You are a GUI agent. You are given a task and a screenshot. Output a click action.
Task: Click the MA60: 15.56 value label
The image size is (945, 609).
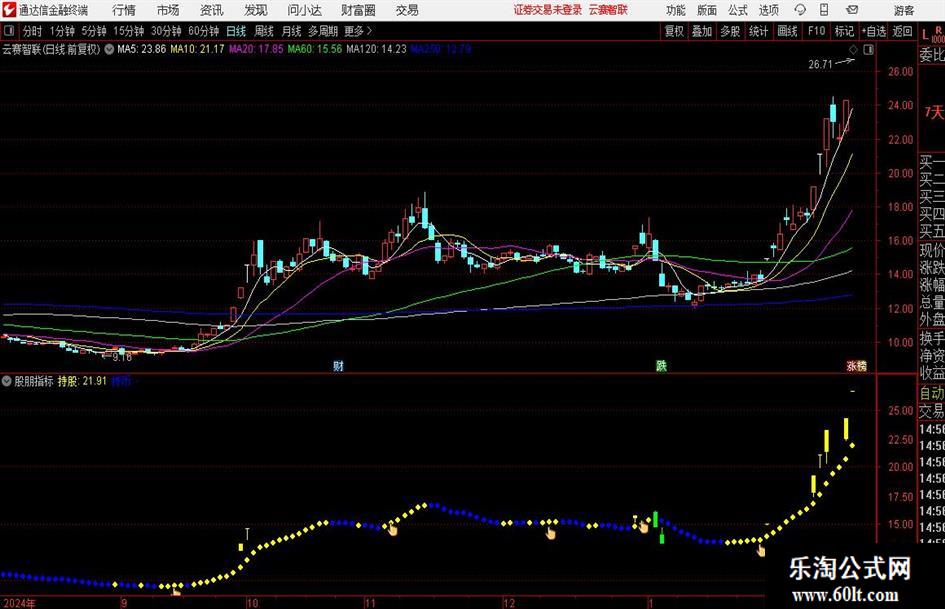pyautogui.click(x=315, y=49)
